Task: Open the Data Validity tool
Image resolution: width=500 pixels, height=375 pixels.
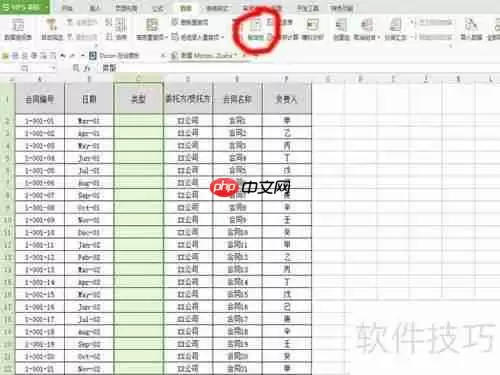Action: pyautogui.click(x=255, y=29)
